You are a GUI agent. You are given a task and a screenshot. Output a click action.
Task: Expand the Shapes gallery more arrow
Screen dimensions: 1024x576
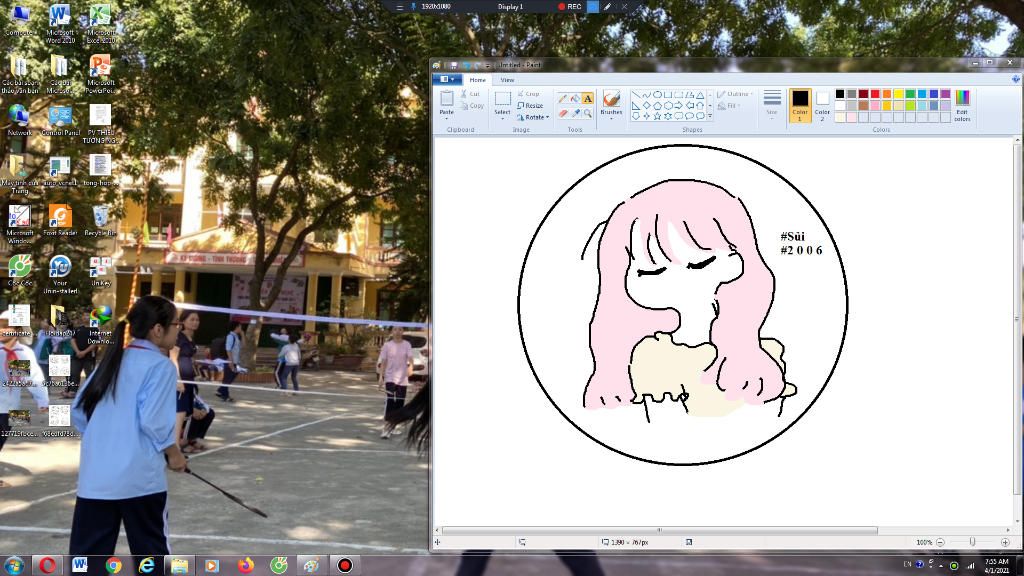coord(710,116)
